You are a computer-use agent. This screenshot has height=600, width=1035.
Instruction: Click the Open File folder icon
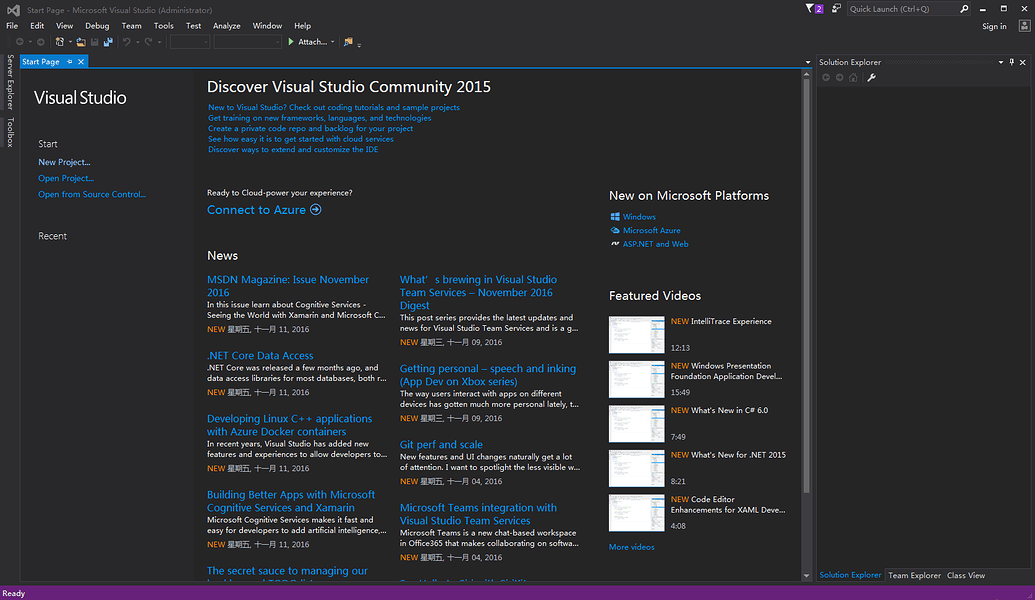(x=81, y=42)
